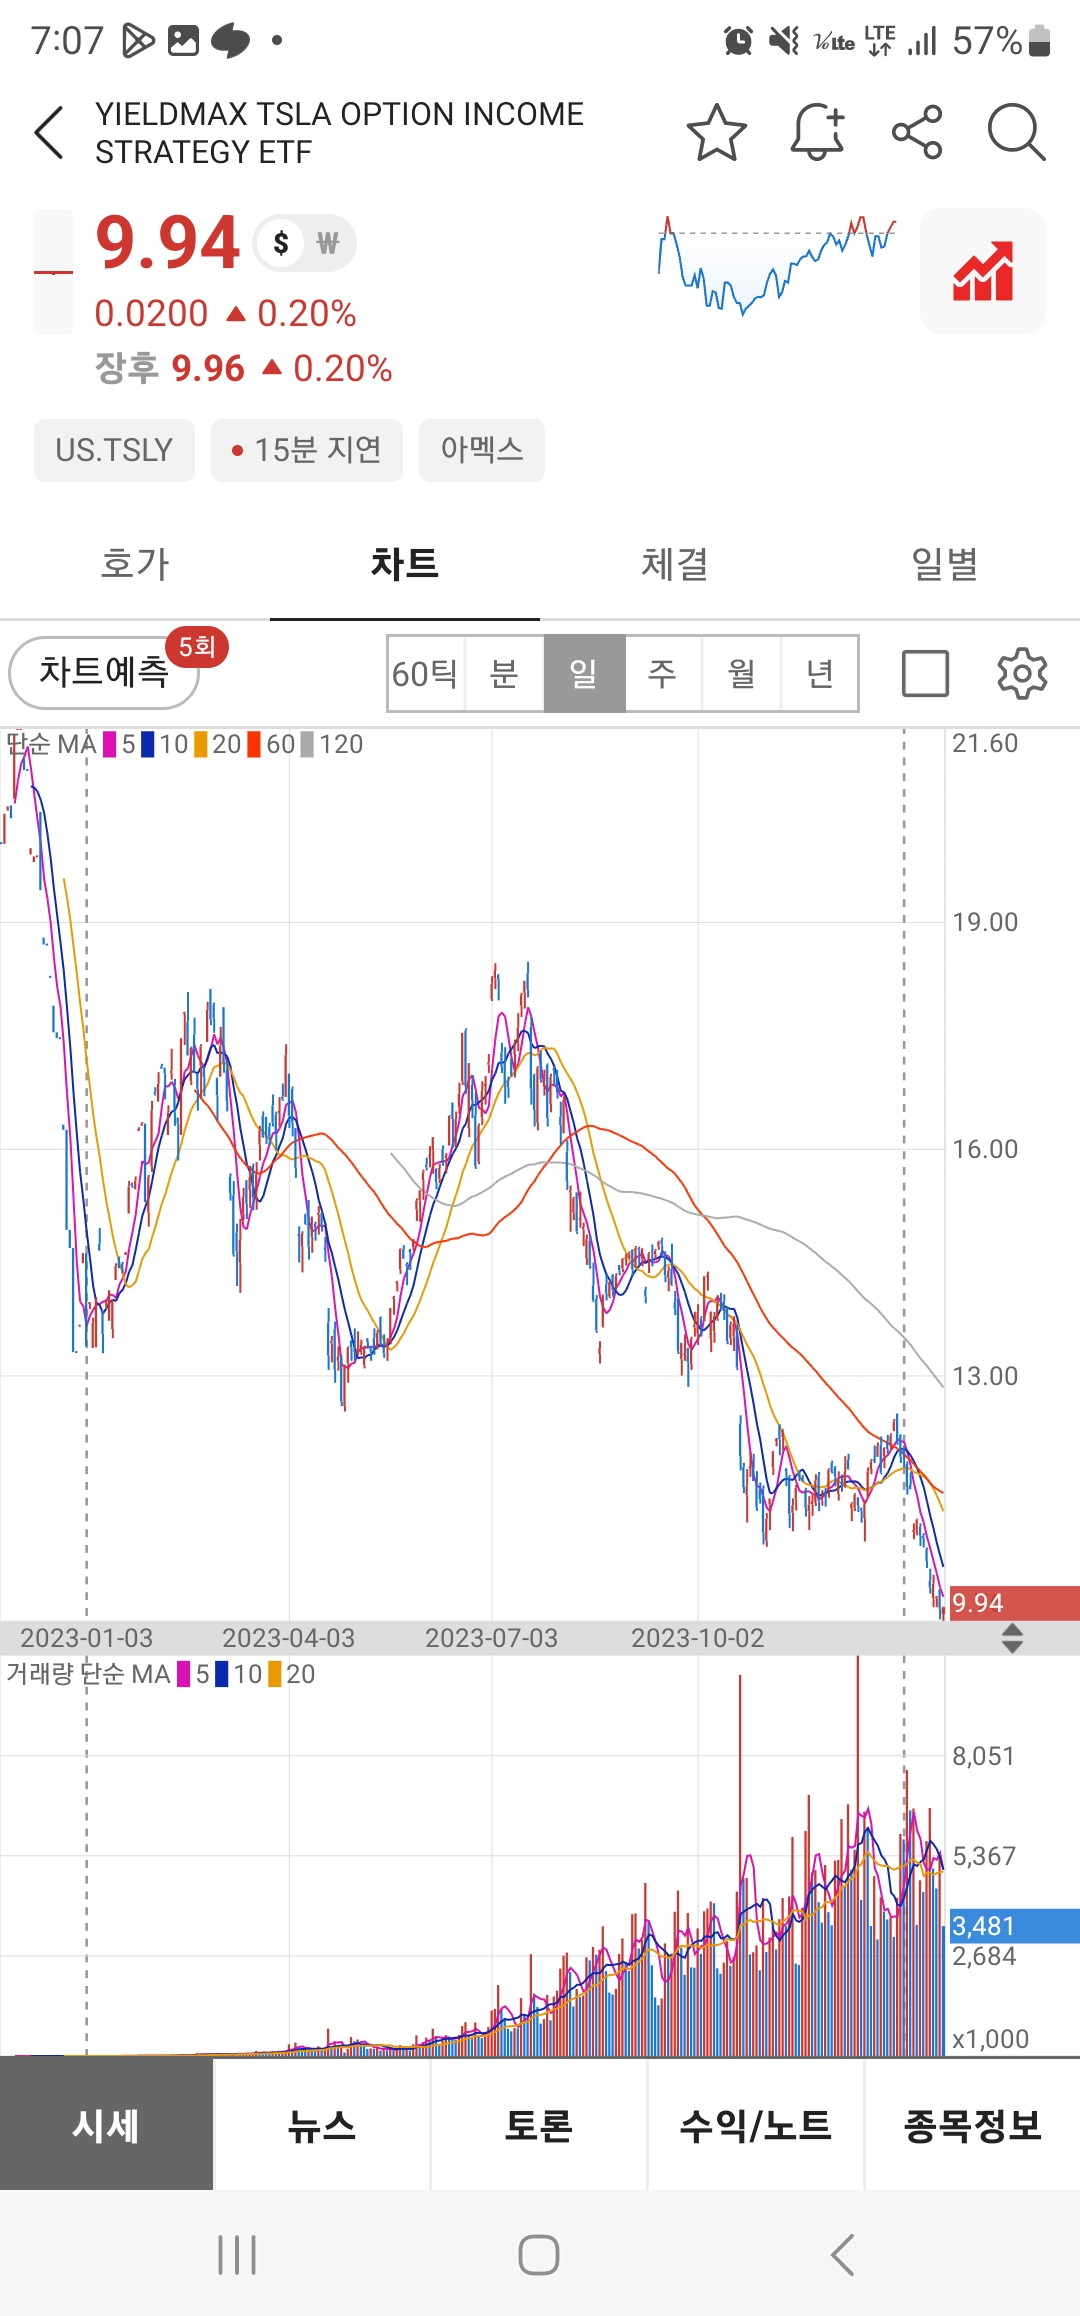Expand chart to fullscreen square icon
This screenshot has height=2316, width=1080.
925,673
